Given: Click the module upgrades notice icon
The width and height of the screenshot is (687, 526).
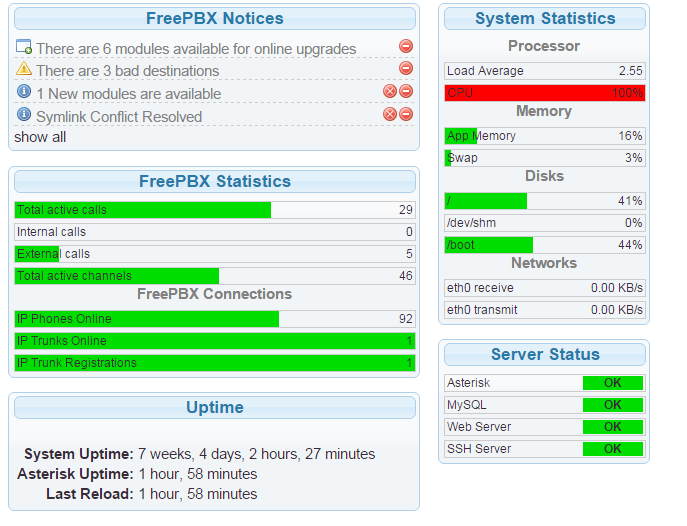Looking at the screenshot, I should (x=24, y=46).
